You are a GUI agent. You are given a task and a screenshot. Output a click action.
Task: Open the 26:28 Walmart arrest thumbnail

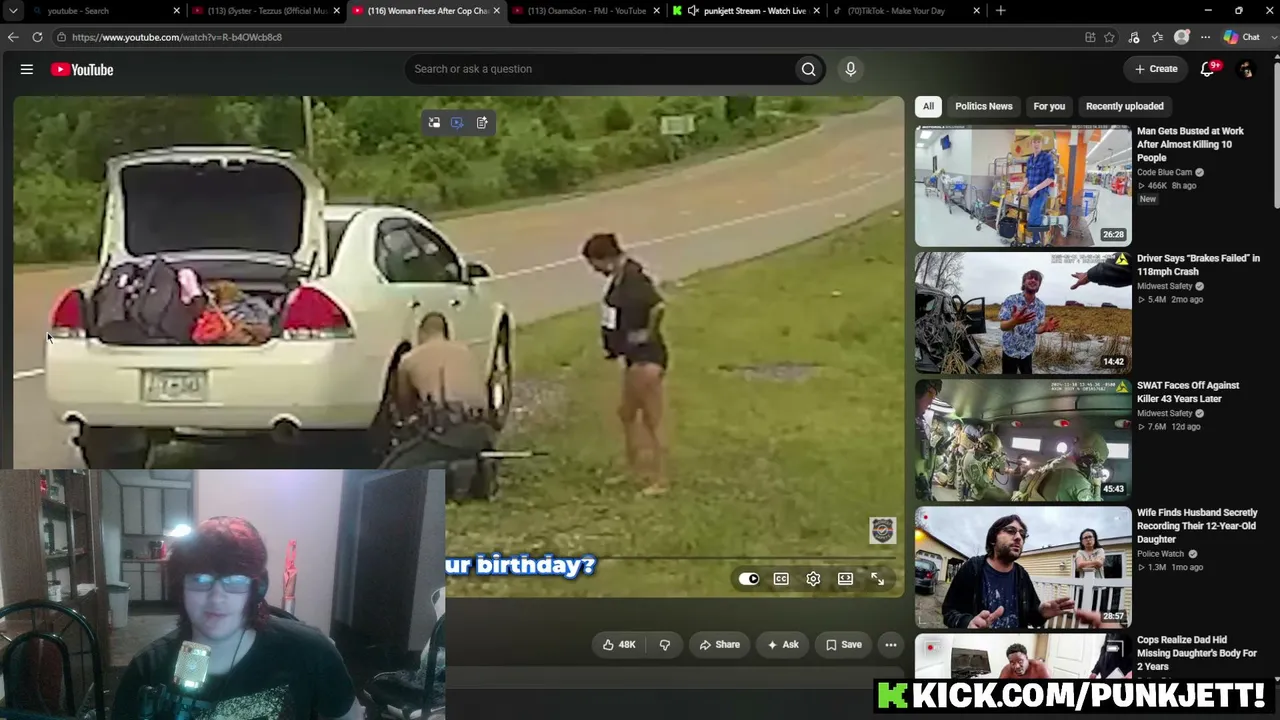point(1023,186)
